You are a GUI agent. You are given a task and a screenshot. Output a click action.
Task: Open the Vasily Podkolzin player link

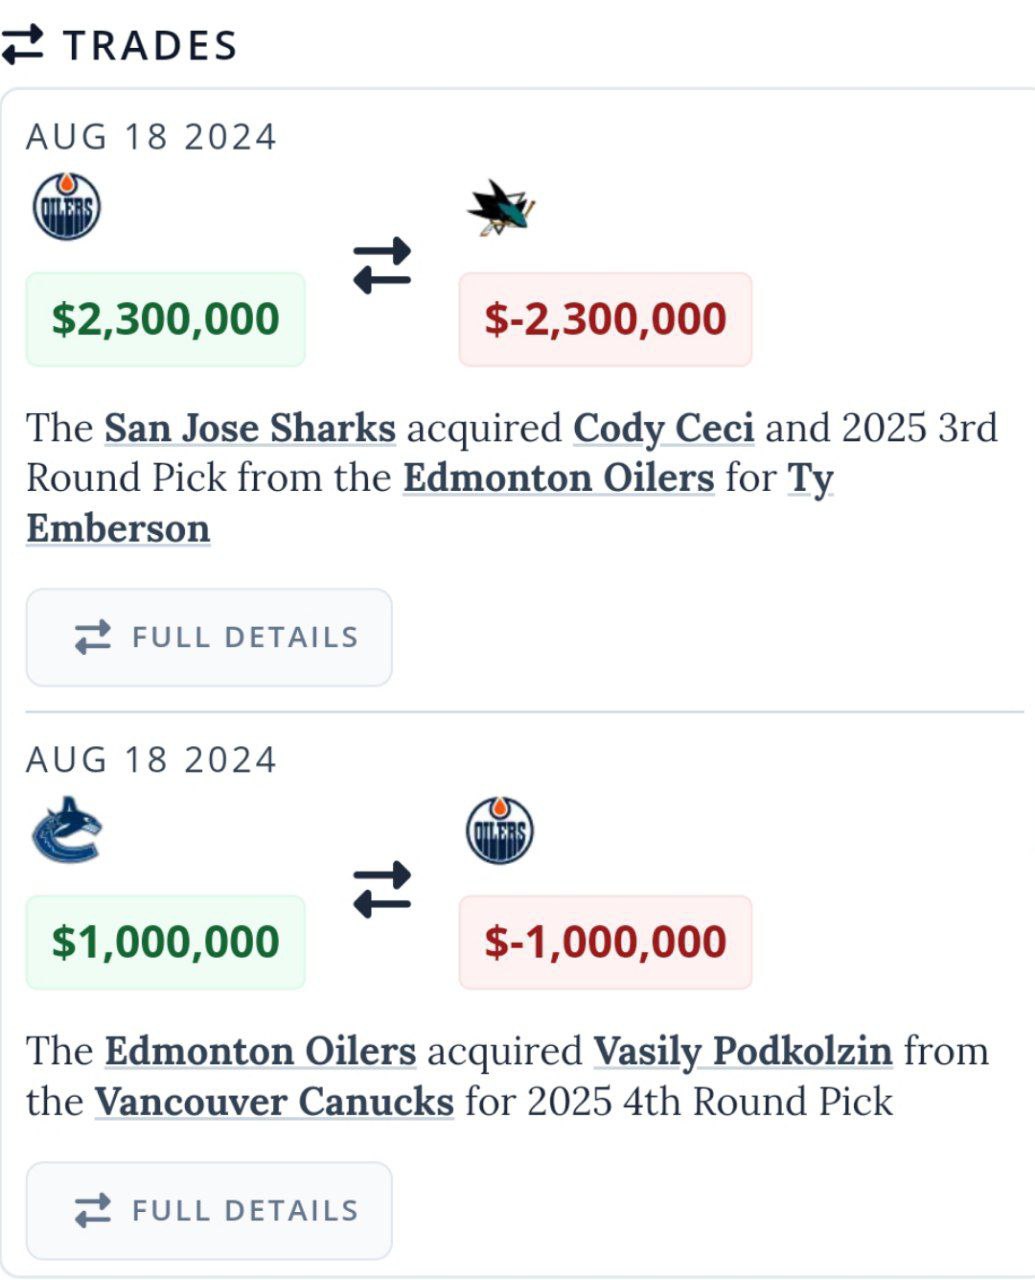pos(742,1051)
